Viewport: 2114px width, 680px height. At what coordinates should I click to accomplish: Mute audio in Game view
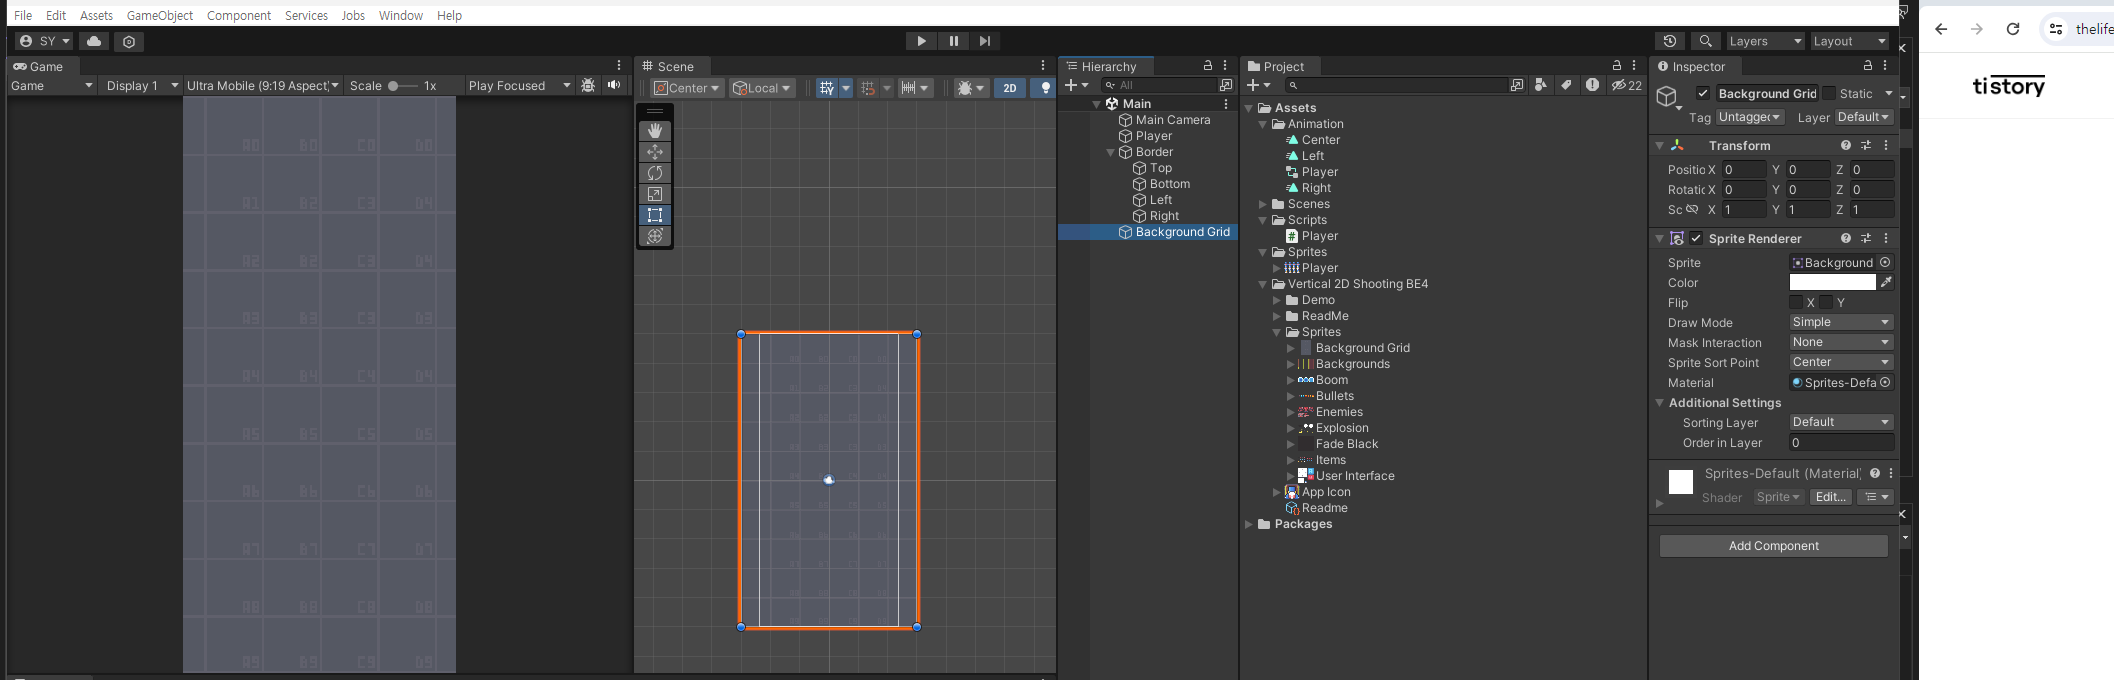pos(614,86)
